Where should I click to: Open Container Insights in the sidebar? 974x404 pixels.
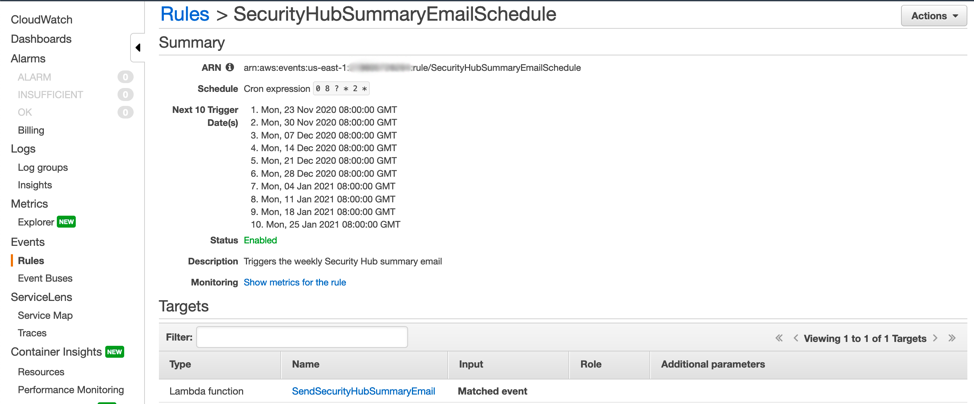(56, 352)
